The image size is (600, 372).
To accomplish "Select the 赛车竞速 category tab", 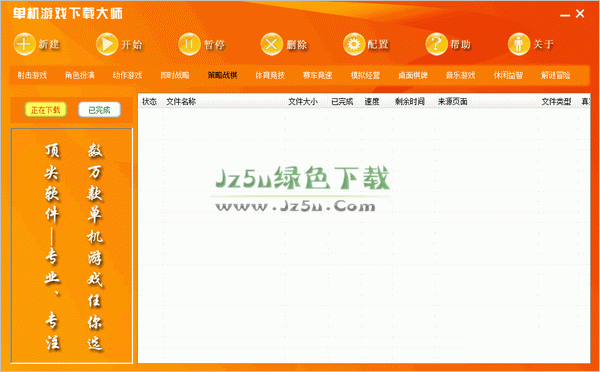I will pos(318,75).
